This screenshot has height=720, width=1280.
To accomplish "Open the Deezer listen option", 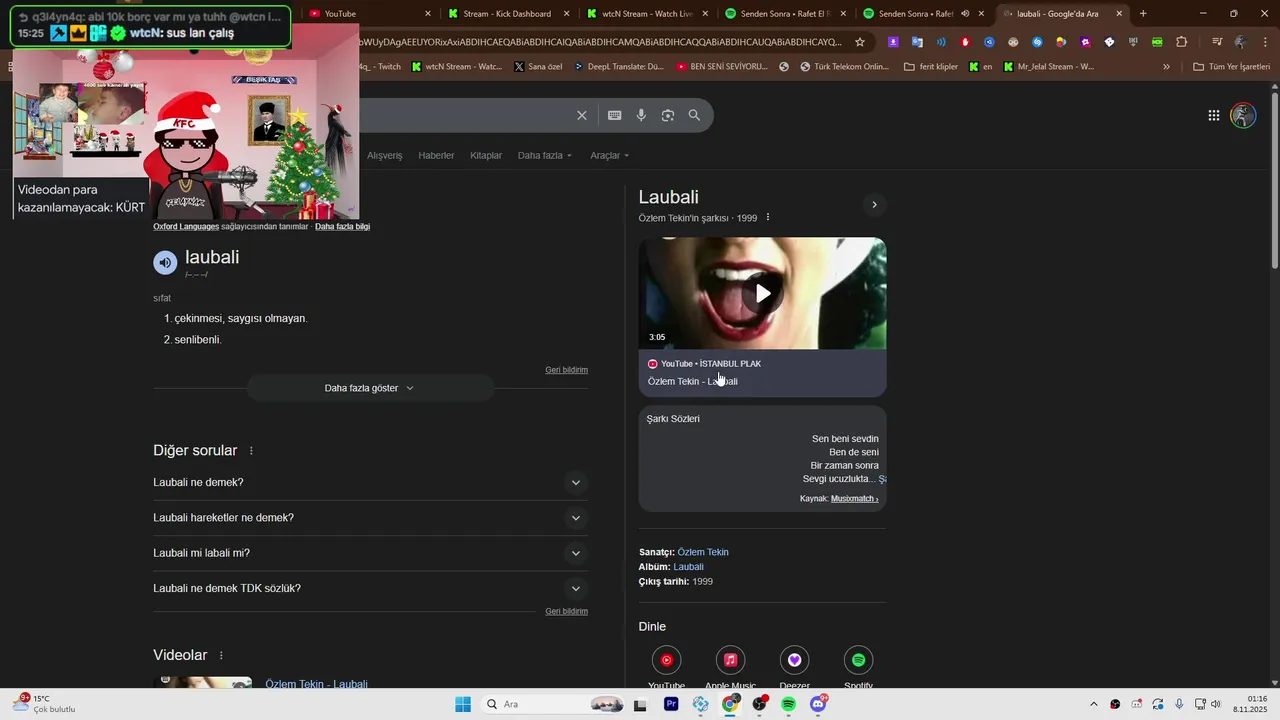I will point(794,660).
